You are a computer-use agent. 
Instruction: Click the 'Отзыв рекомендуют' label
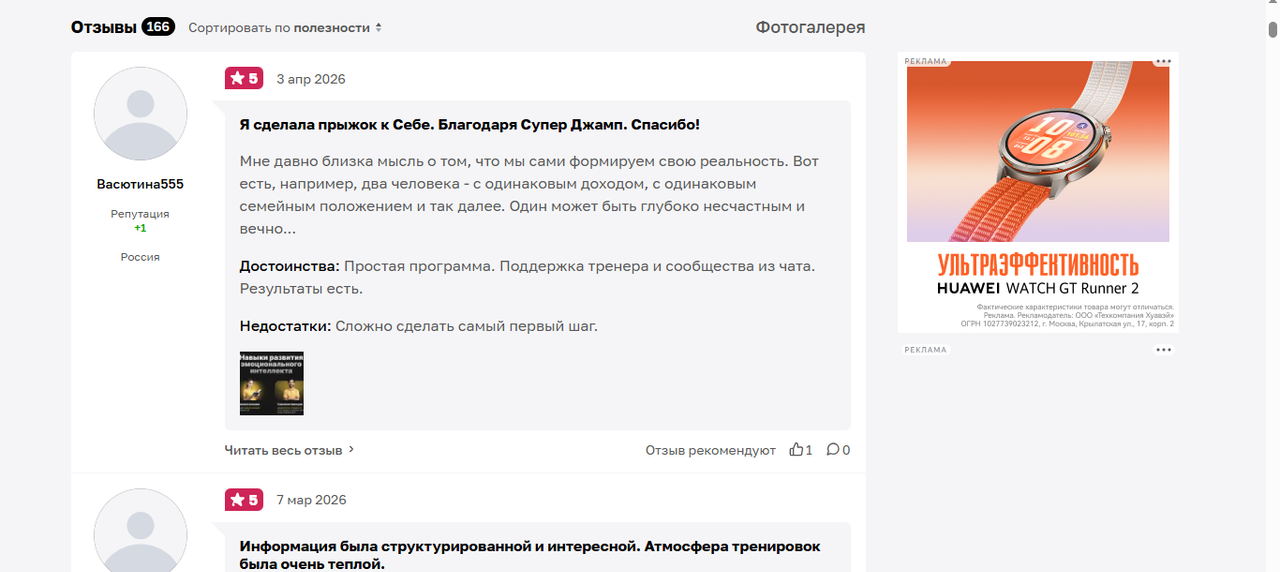tap(711, 450)
